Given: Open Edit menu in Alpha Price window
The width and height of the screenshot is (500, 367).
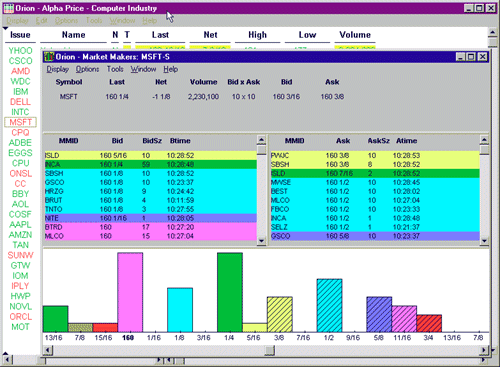Looking at the screenshot, I should coord(41,21).
